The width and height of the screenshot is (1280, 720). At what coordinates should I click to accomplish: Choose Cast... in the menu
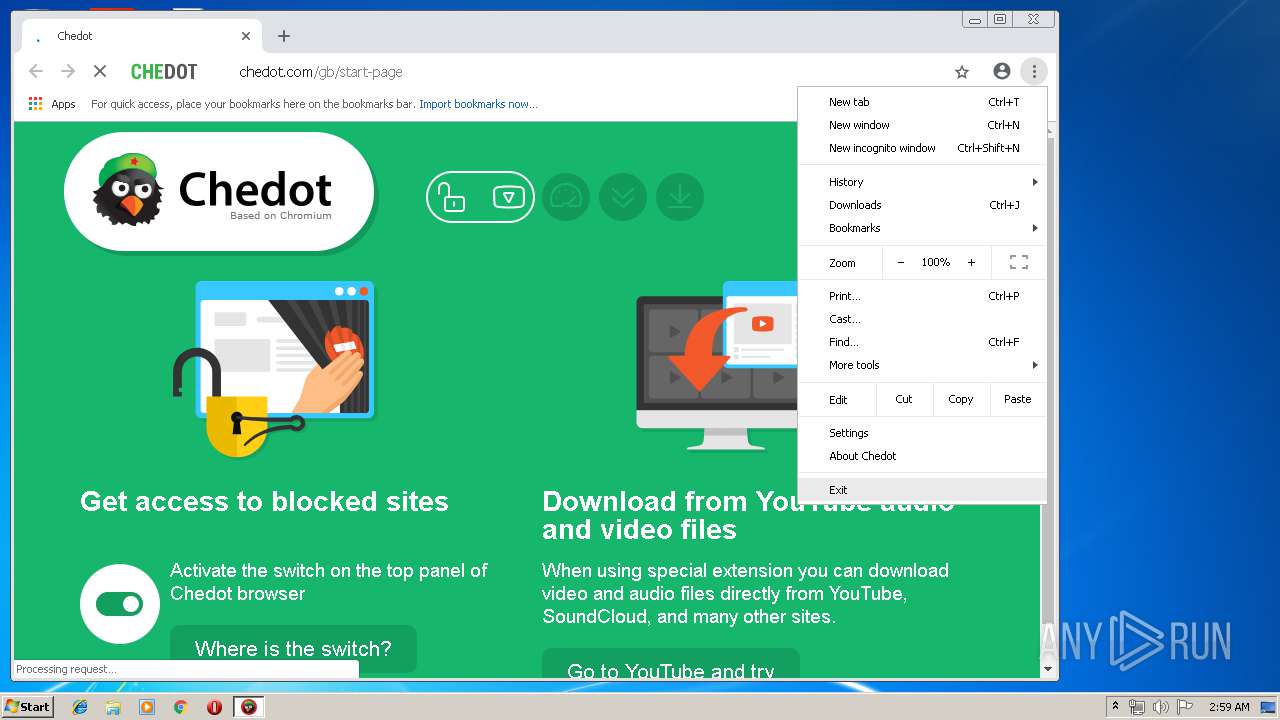pos(922,319)
